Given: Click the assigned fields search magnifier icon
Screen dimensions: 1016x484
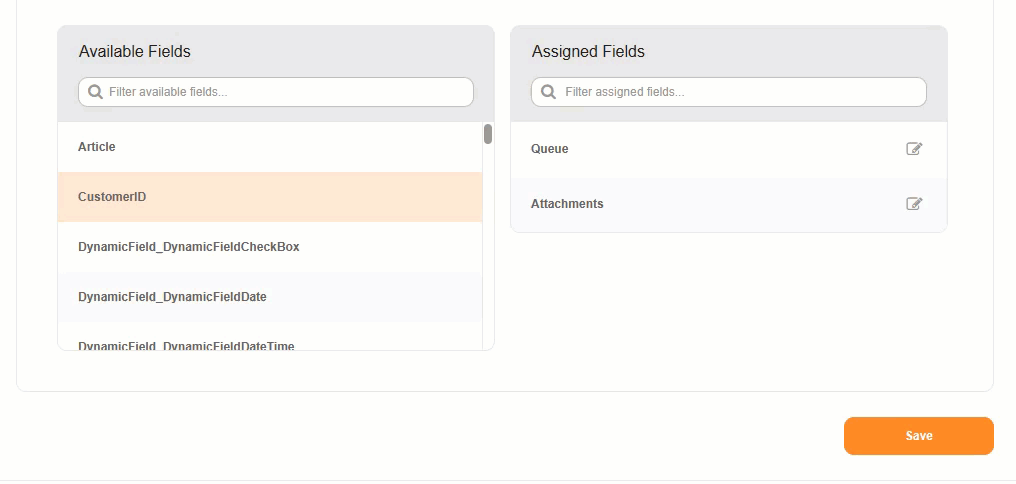Looking at the screenshot, I should [x=549, y=92].
